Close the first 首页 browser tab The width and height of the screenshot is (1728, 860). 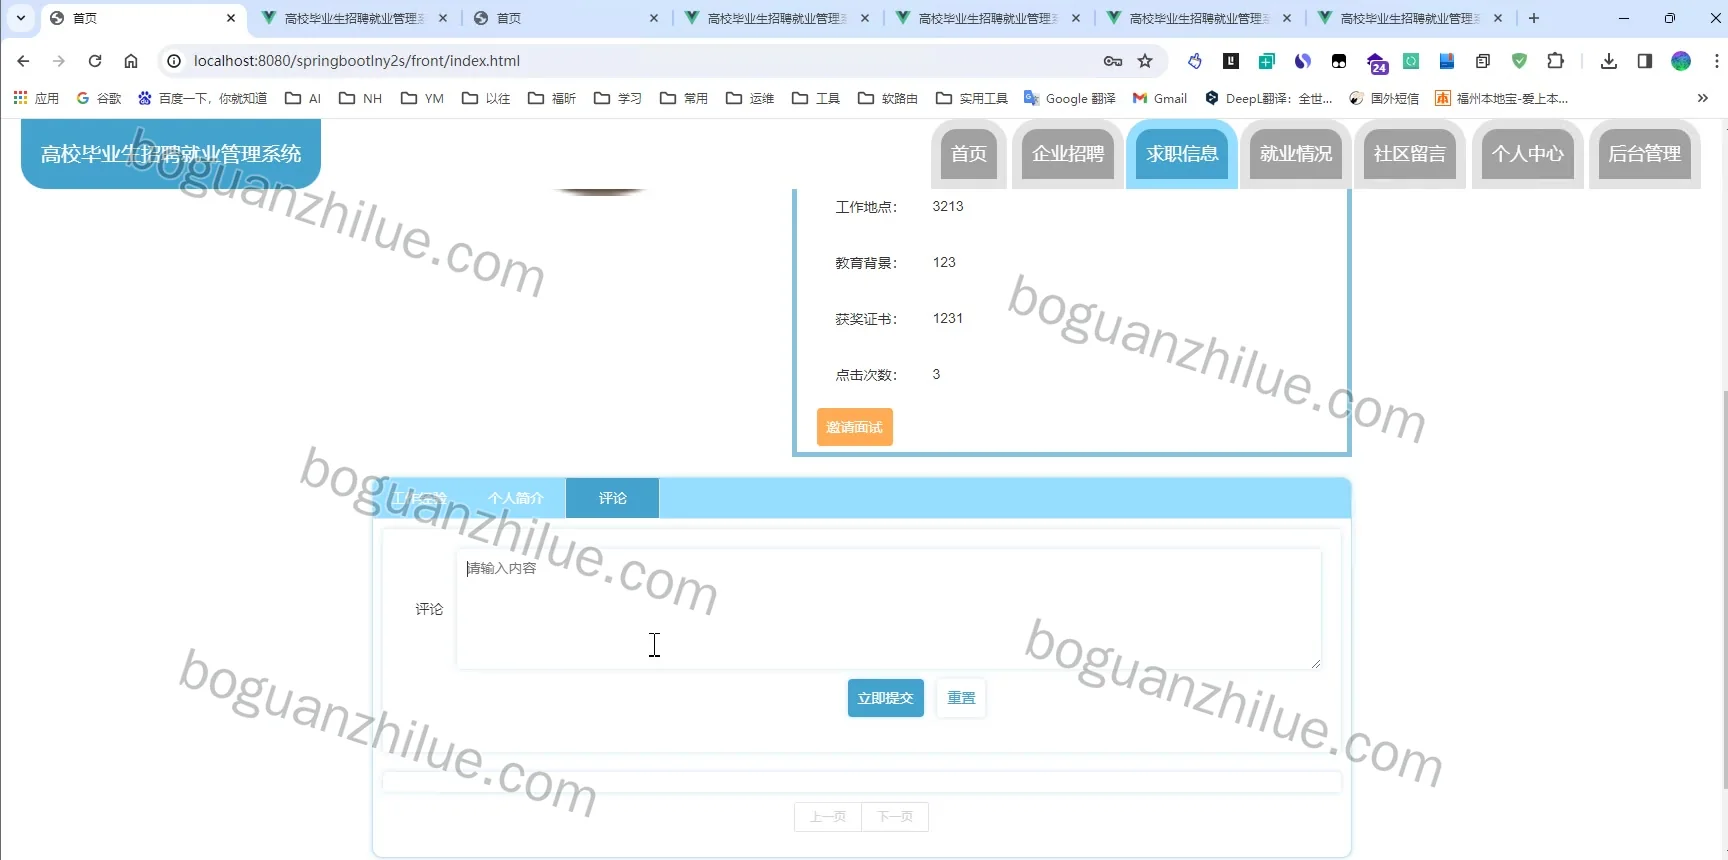(x=231, y=18)
